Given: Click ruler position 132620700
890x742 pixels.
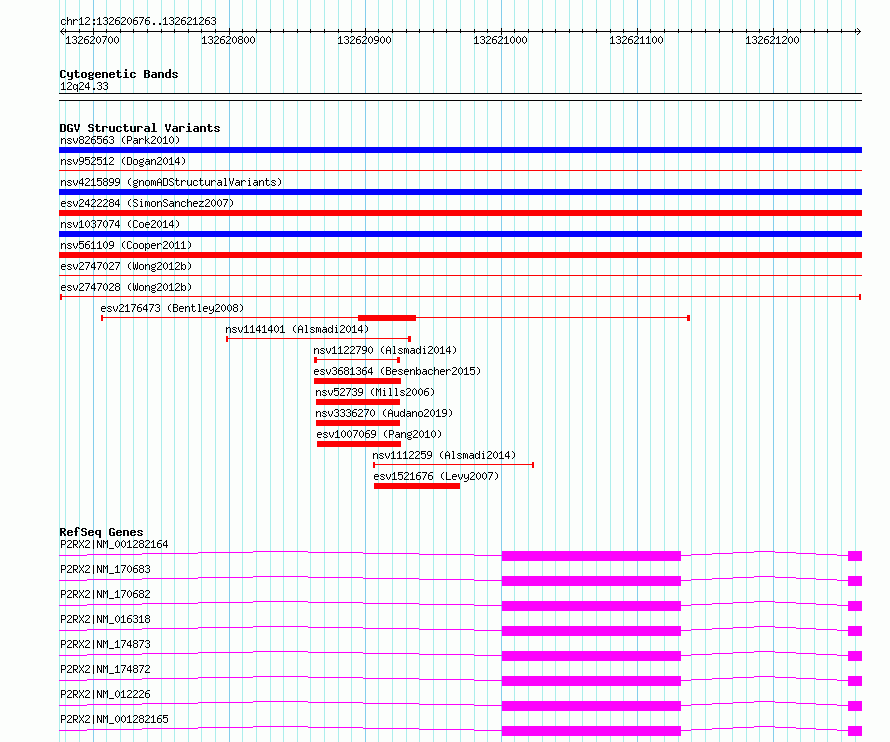Looking at the screenshot, I should (92, 40).
